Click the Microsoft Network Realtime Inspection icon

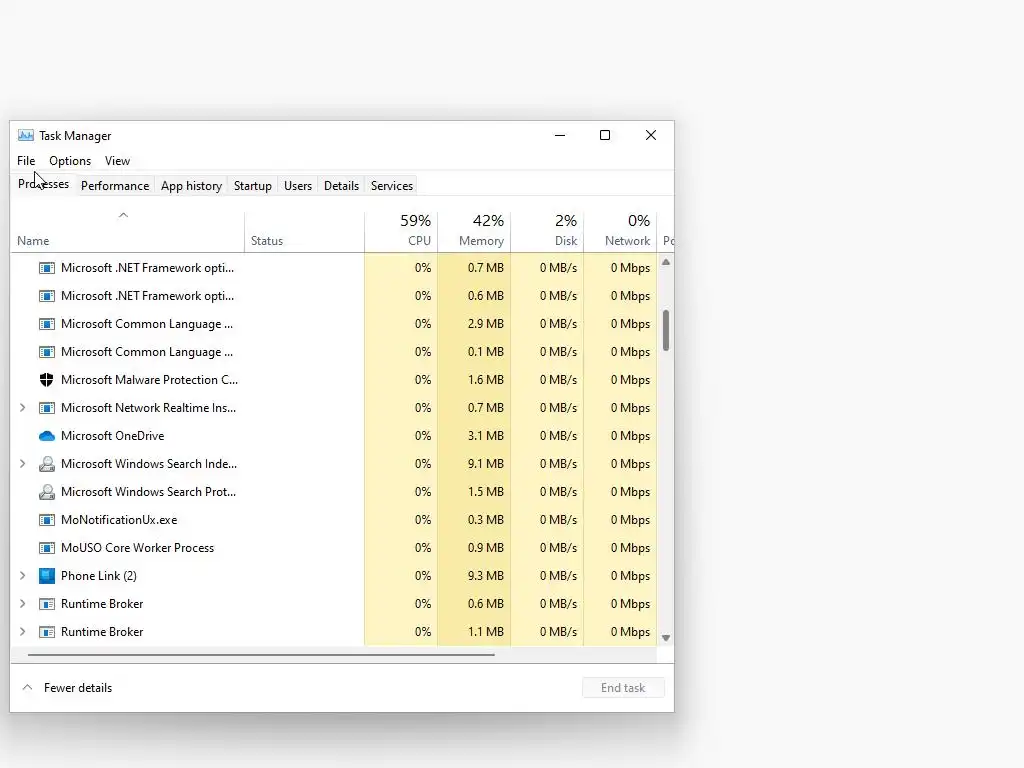pos(46,408)
